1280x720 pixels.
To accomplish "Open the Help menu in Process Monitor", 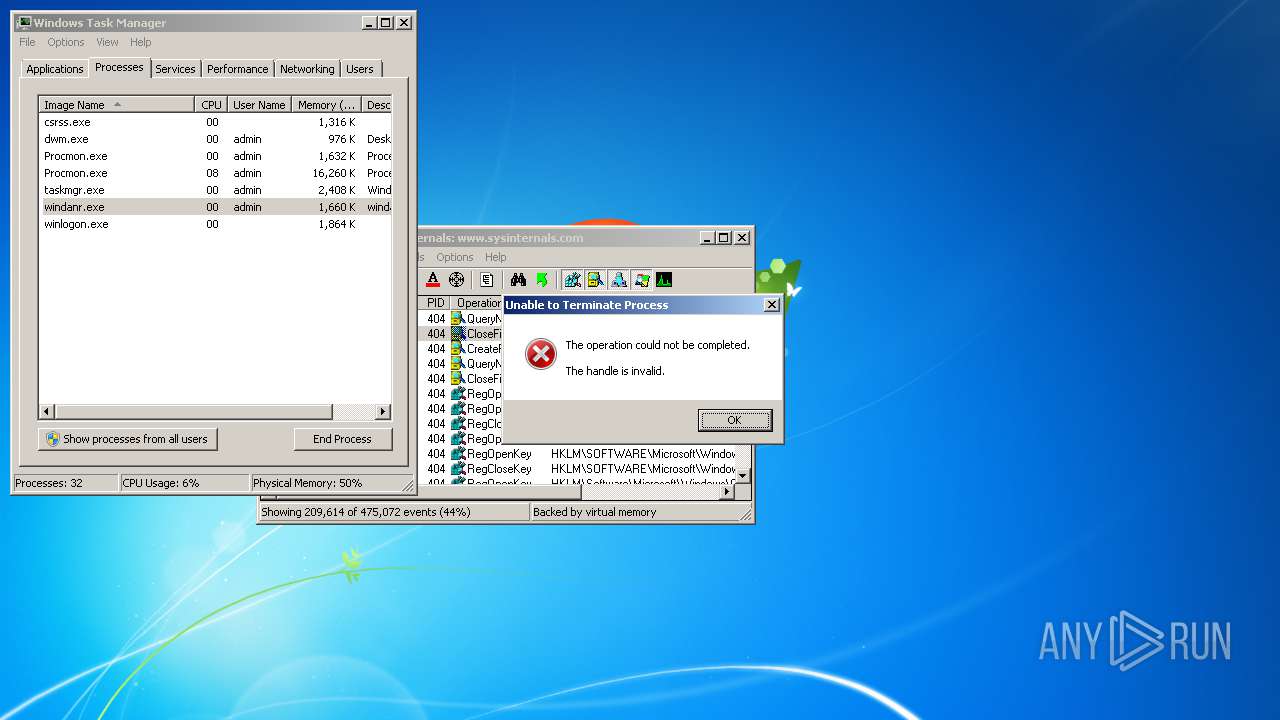I will coord(496,257).
